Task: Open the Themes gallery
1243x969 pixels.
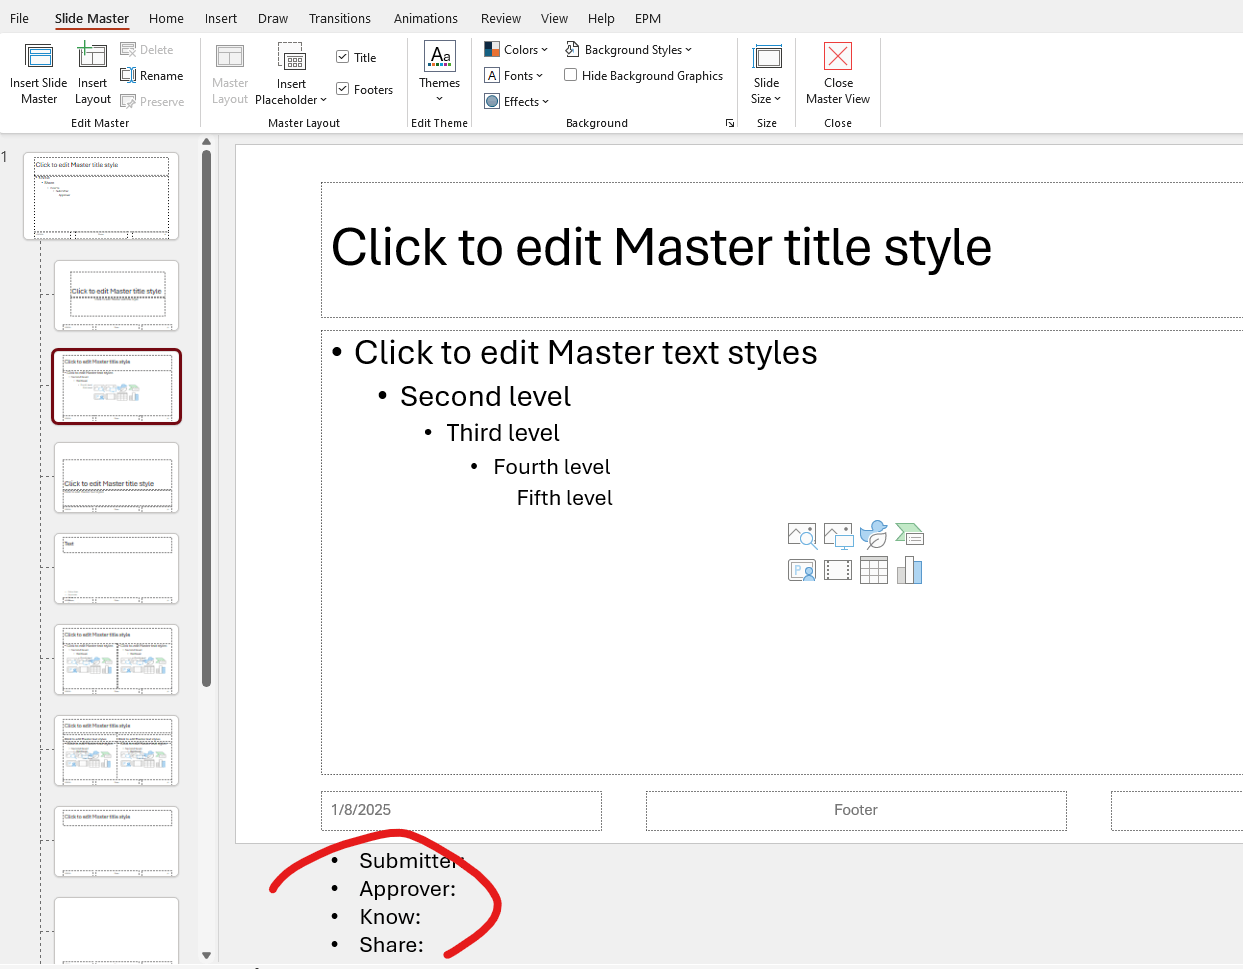Action: [x=439, y=72]
